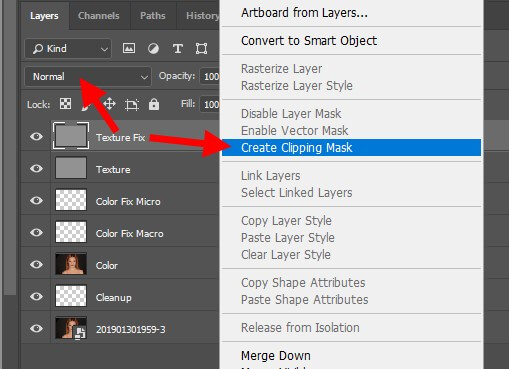Lock position with move arrows icon

point(109,104)
